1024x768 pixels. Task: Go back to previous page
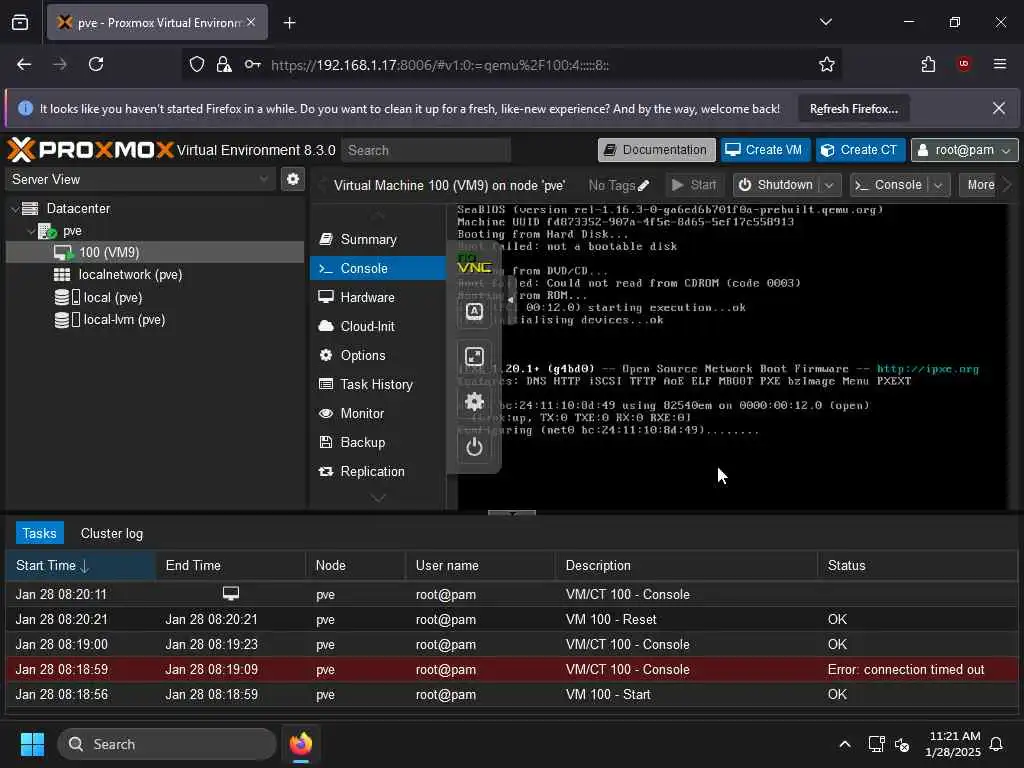[24, 64]
